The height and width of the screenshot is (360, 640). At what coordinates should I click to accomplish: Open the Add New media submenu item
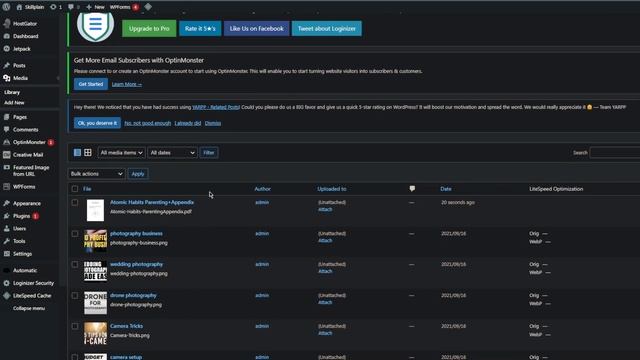click(x=14, y=102)
